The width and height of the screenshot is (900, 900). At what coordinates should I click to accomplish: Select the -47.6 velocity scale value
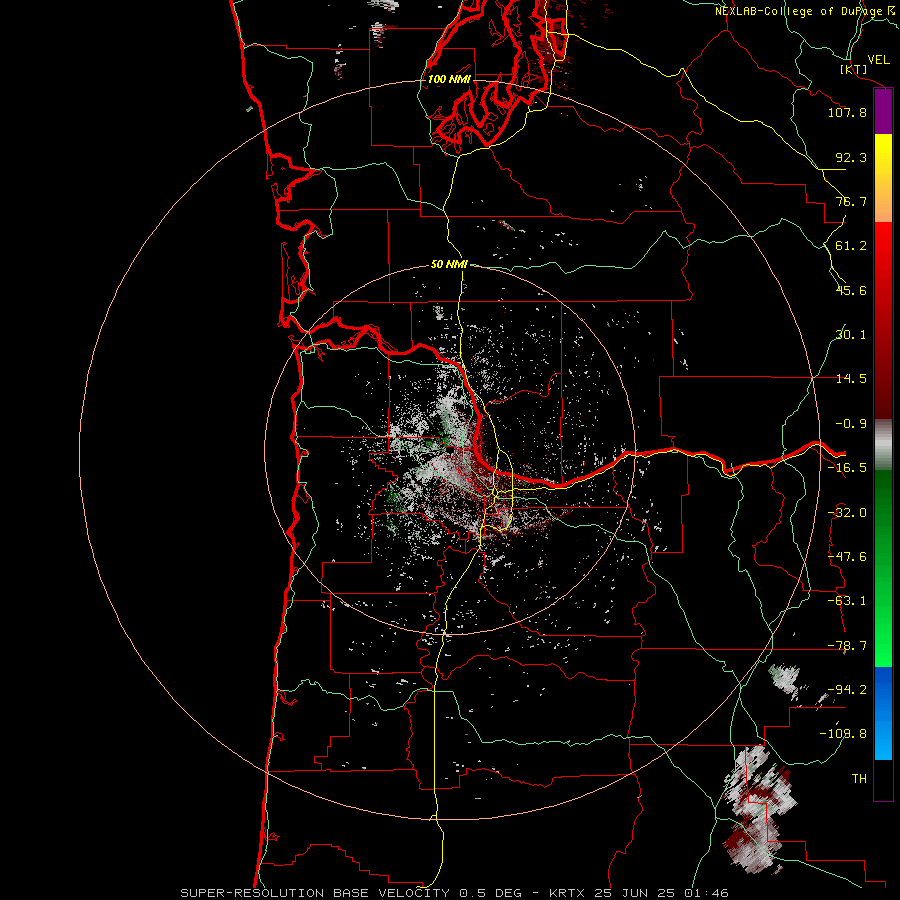pyautogui.click(x=847, y=557)
